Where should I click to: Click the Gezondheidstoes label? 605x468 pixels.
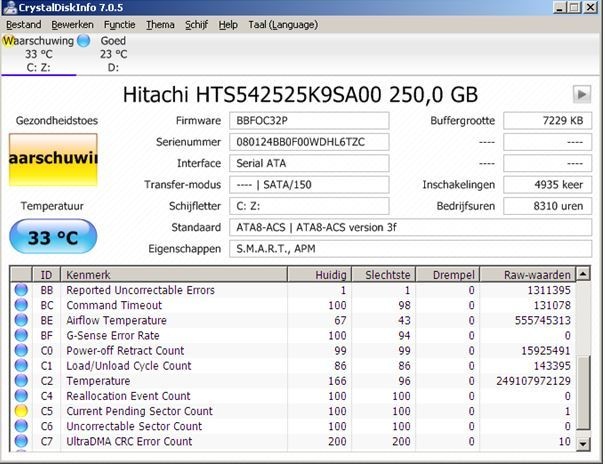[x=57, y=121]
